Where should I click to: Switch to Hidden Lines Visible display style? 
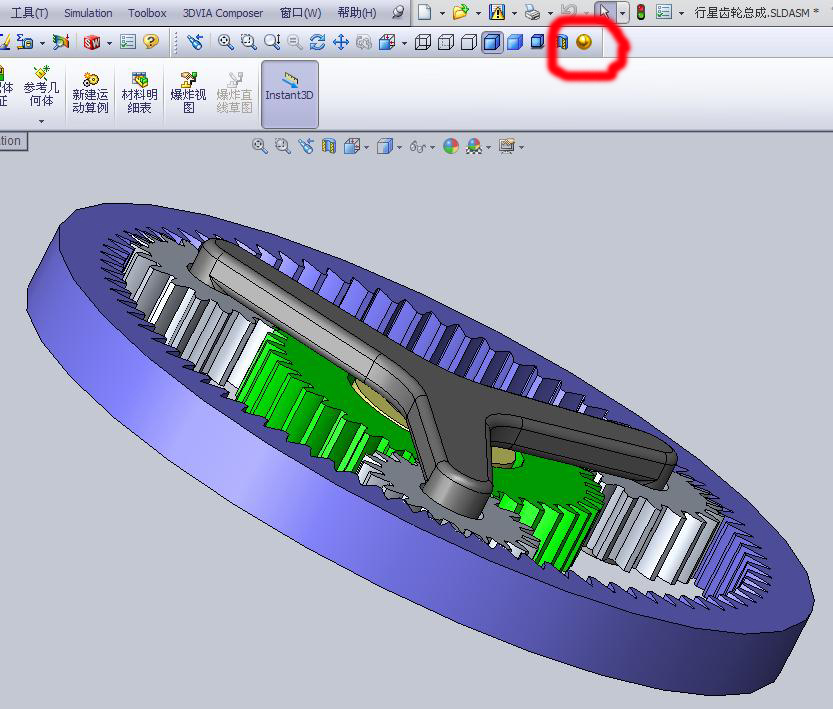[x=446, y=42]
